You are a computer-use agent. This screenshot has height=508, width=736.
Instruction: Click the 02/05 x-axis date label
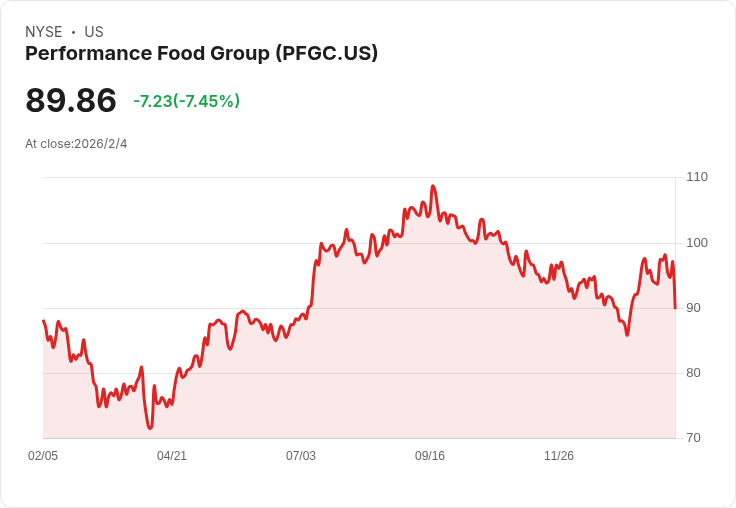(x=43, y=455)
